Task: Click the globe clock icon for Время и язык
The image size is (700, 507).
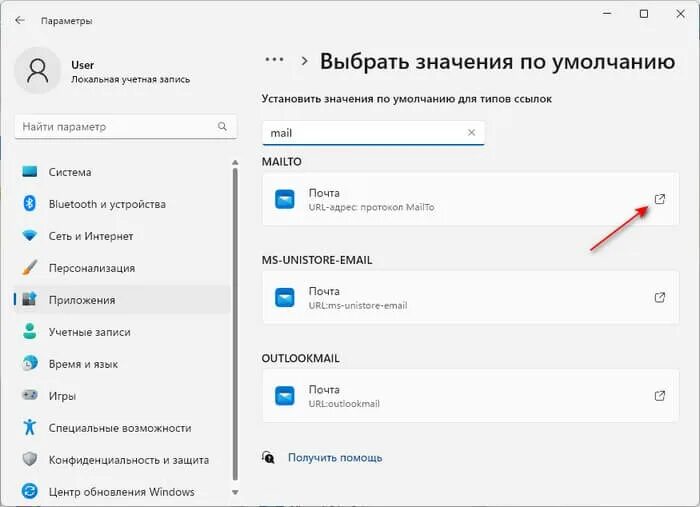Action: point(30,364)
